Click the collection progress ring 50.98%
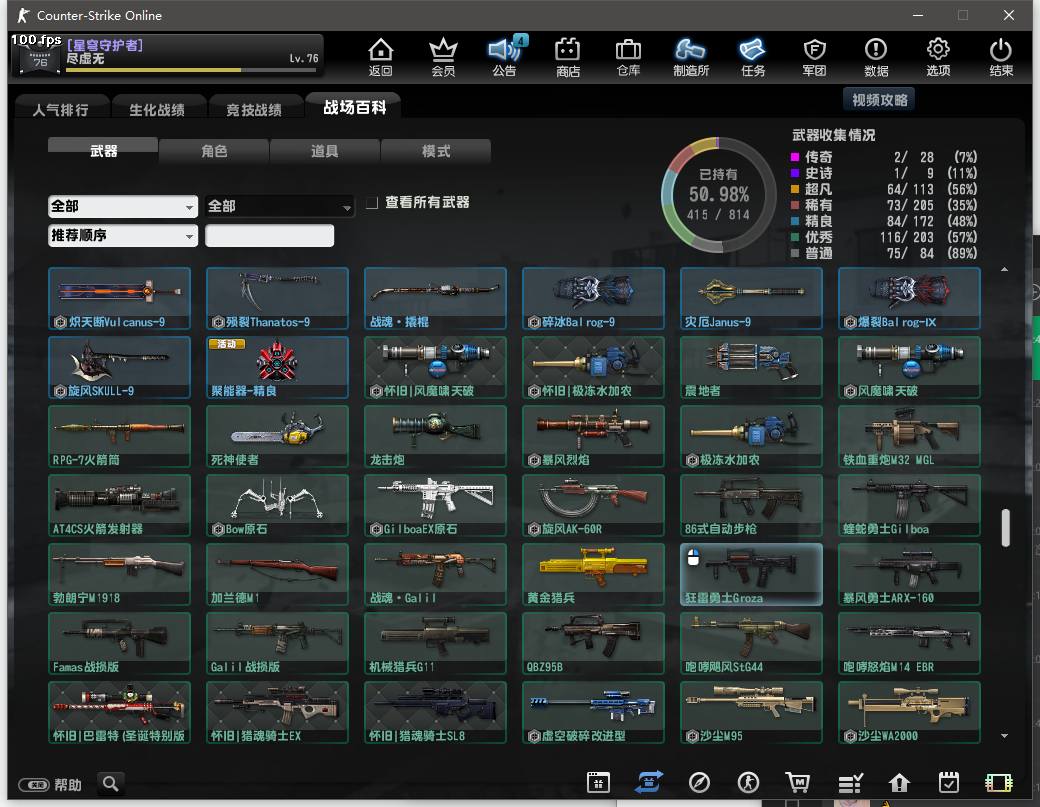This screenshot has height=807, width=1040. coord(718,195)
